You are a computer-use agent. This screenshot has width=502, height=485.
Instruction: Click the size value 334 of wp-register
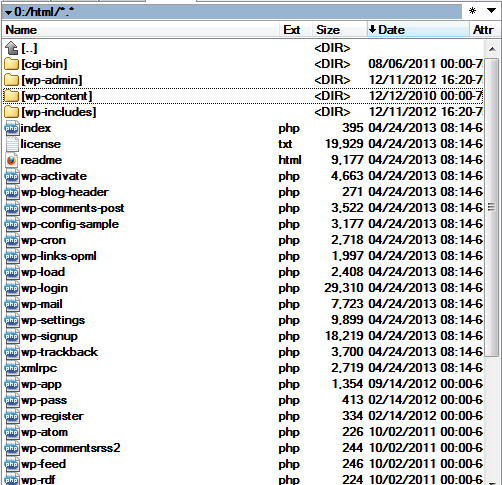353,416
